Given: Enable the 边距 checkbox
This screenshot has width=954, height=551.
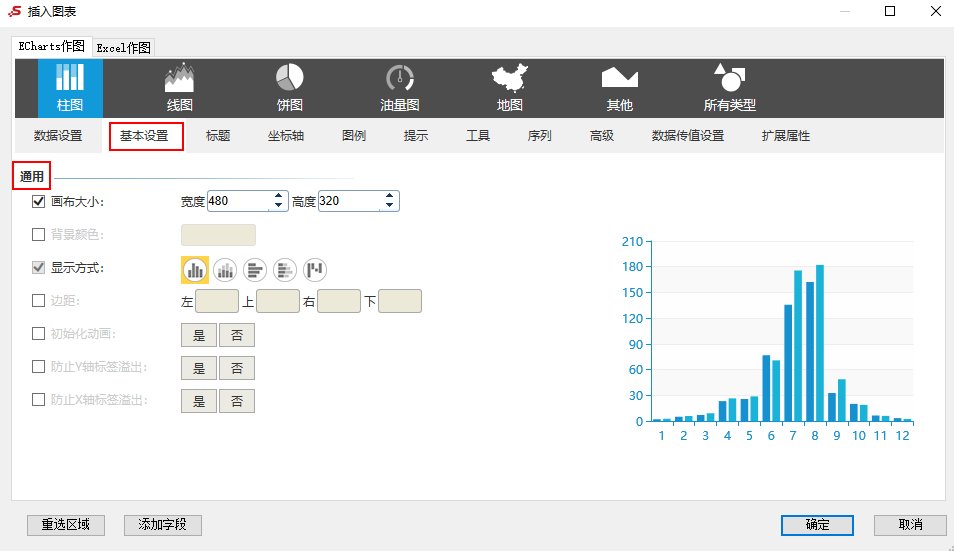Looking at the screenshot, I should (x=38, y=300).
